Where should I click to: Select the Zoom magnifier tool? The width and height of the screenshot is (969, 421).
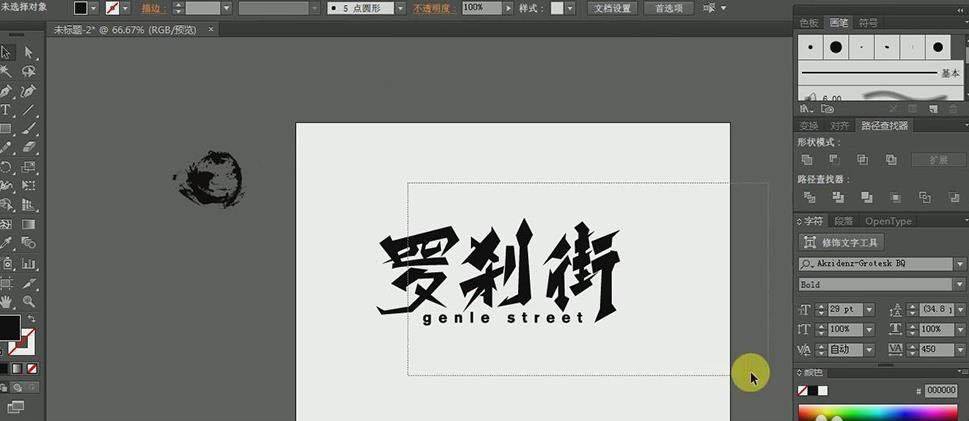coord(29,300)
